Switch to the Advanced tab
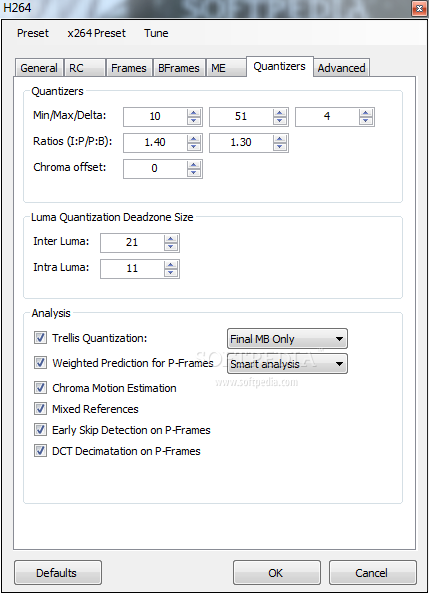The width and height of the screenshot is (429, 594). [x=341, y=68]
